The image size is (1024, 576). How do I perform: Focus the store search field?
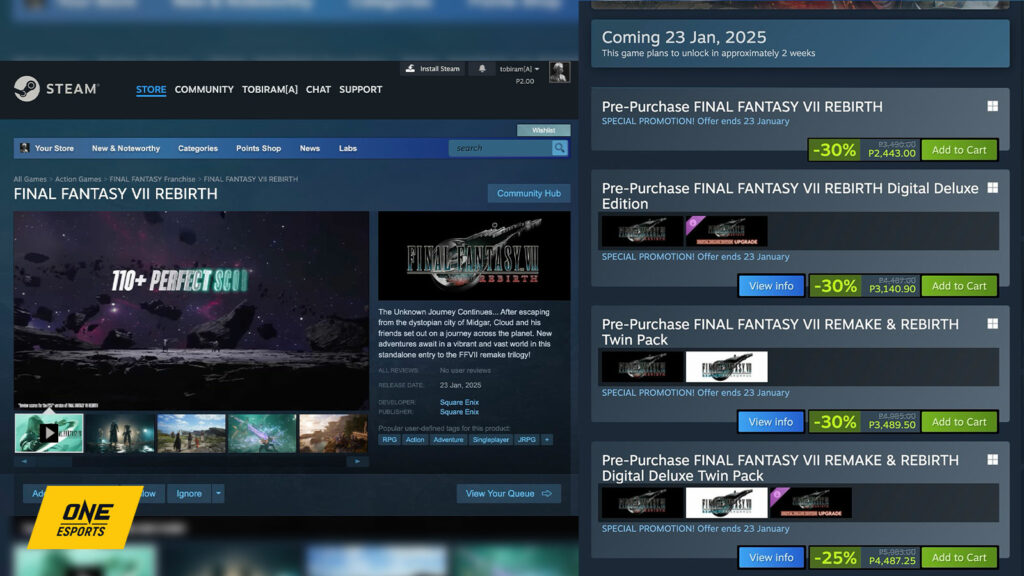pyautogui.click(x=500, y=148)
